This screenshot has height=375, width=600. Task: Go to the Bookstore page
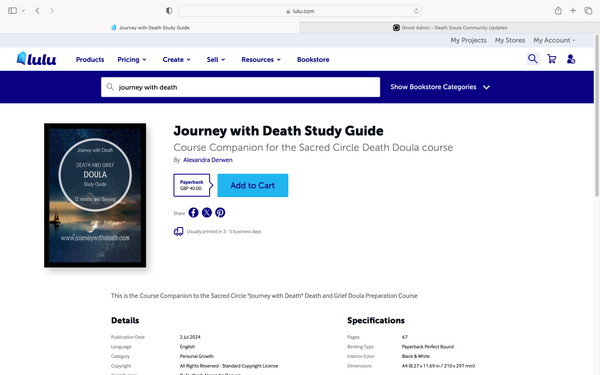pos(313,60)
